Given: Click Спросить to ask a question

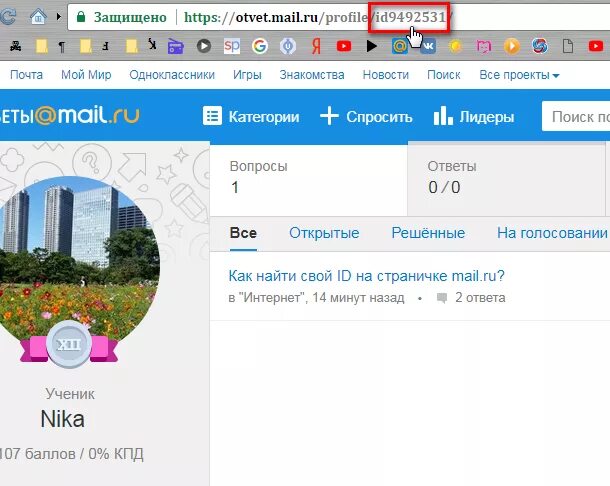Looking at the screenshot, I should tap(366, 116).
